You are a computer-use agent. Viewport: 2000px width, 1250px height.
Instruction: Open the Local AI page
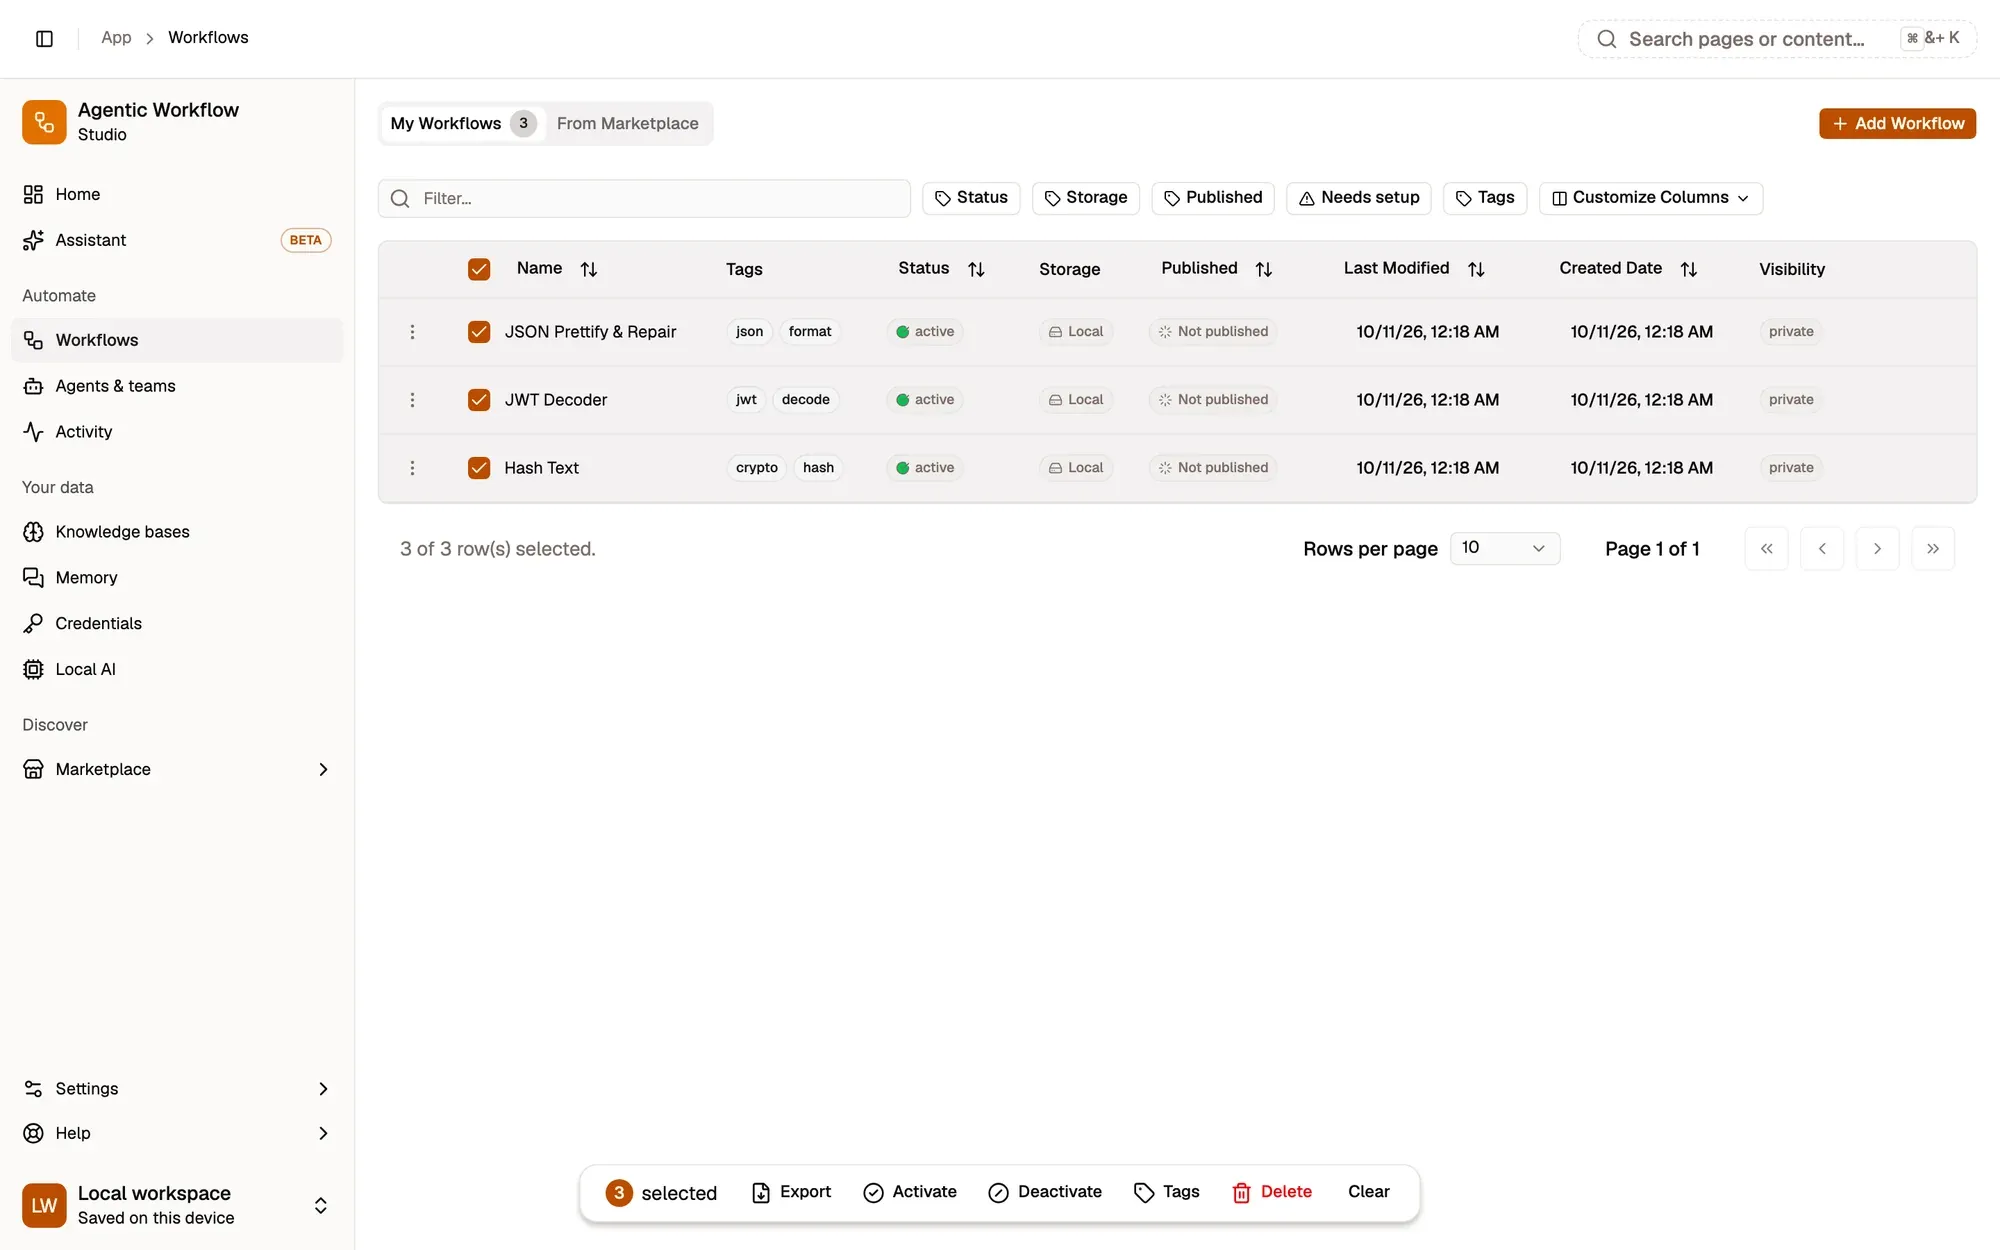point(177,670)
